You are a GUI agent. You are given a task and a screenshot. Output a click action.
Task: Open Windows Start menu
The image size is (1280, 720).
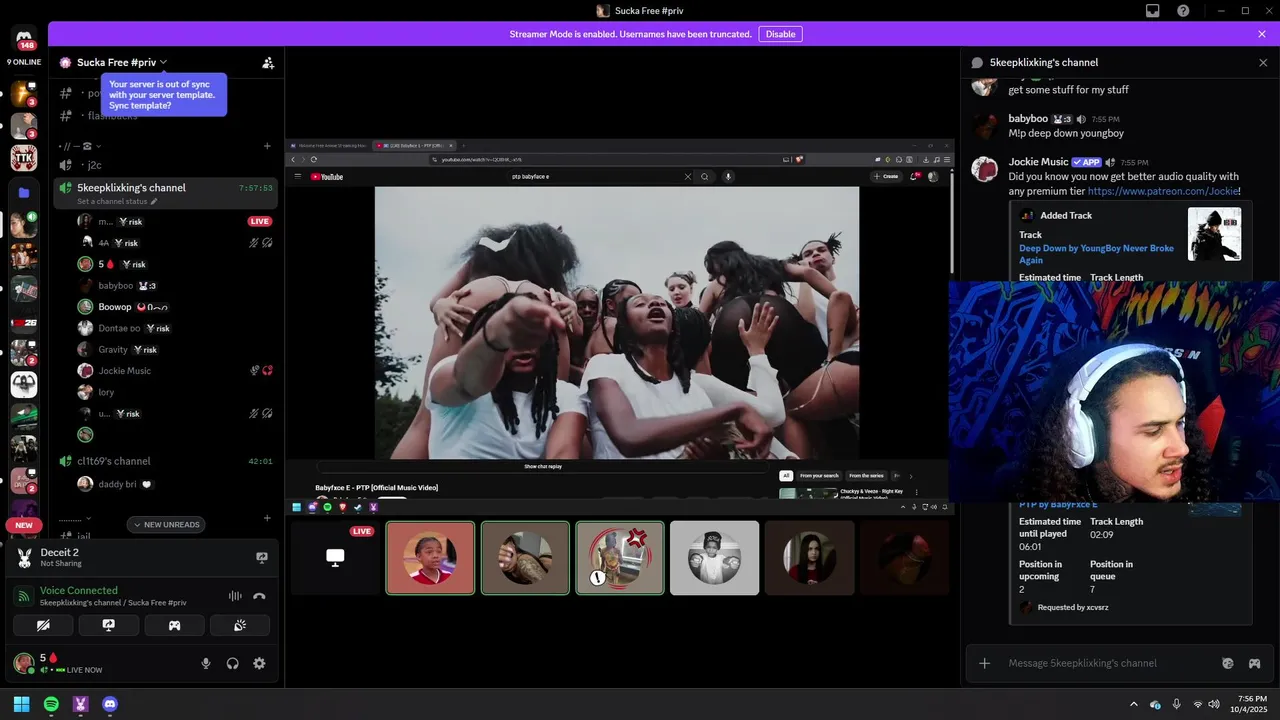[x=21, y=704]
